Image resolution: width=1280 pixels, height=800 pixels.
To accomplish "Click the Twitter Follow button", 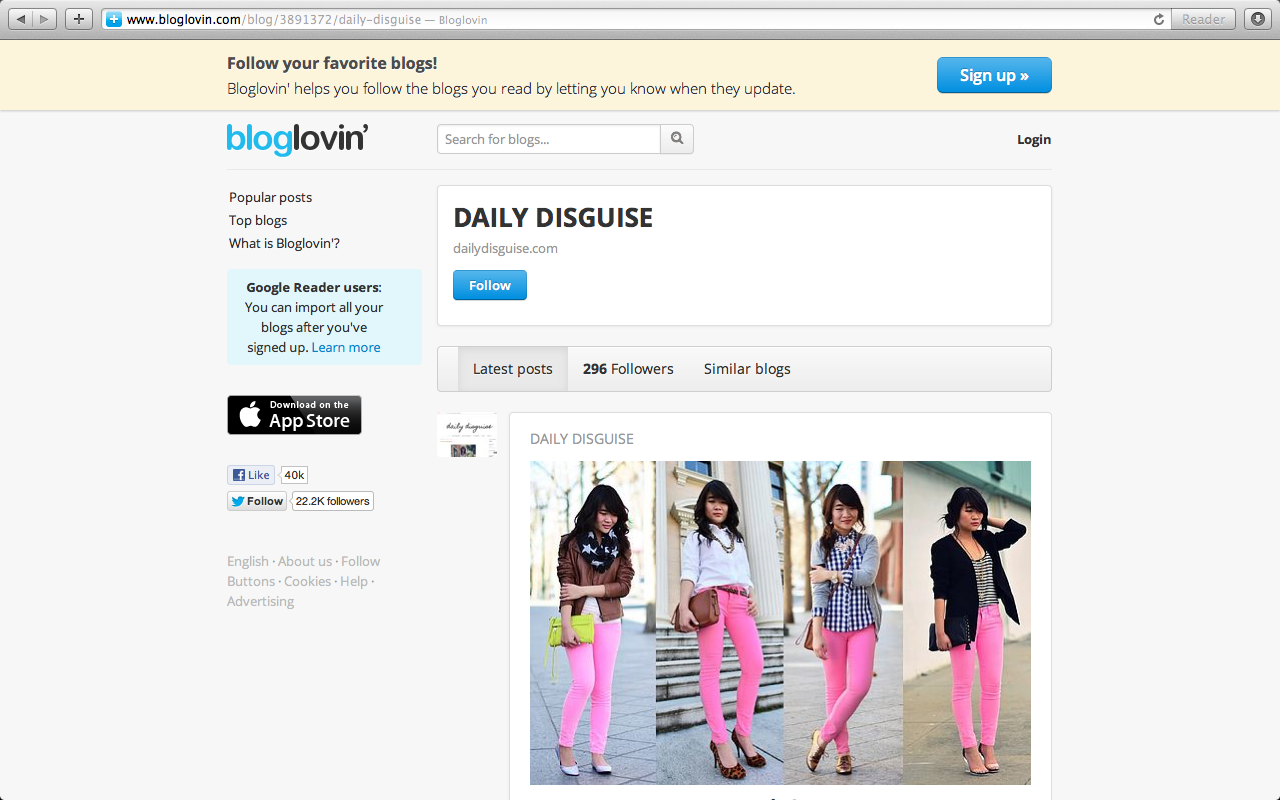I will pos(257,501).
